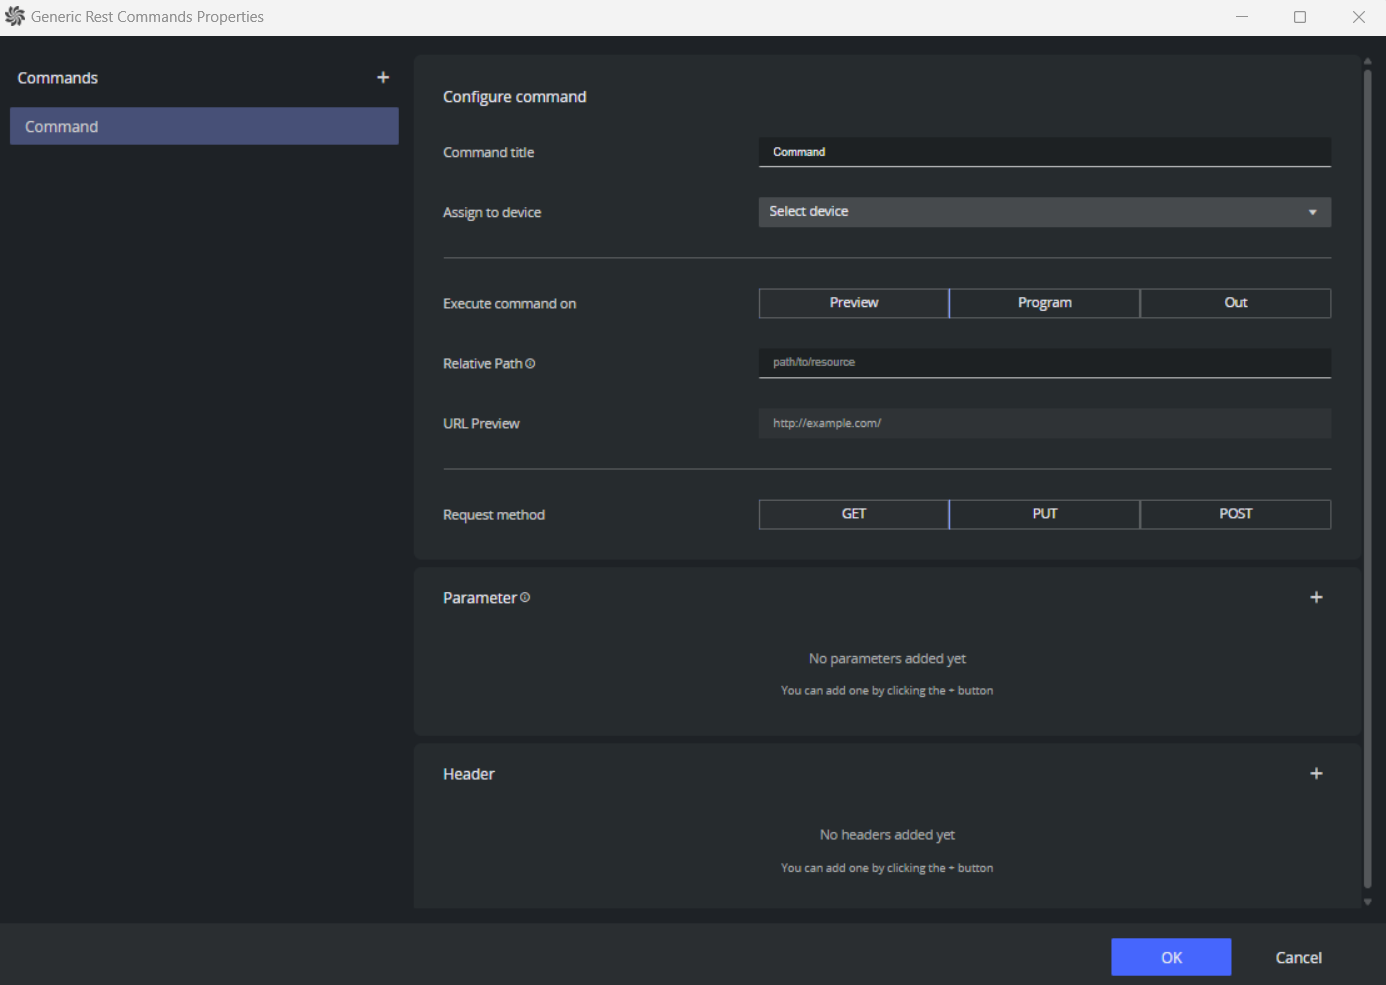The height and width of the screenshot is (985, 1386).
Task: Click the Parameter info icon
Action: (x=525, y=598)
